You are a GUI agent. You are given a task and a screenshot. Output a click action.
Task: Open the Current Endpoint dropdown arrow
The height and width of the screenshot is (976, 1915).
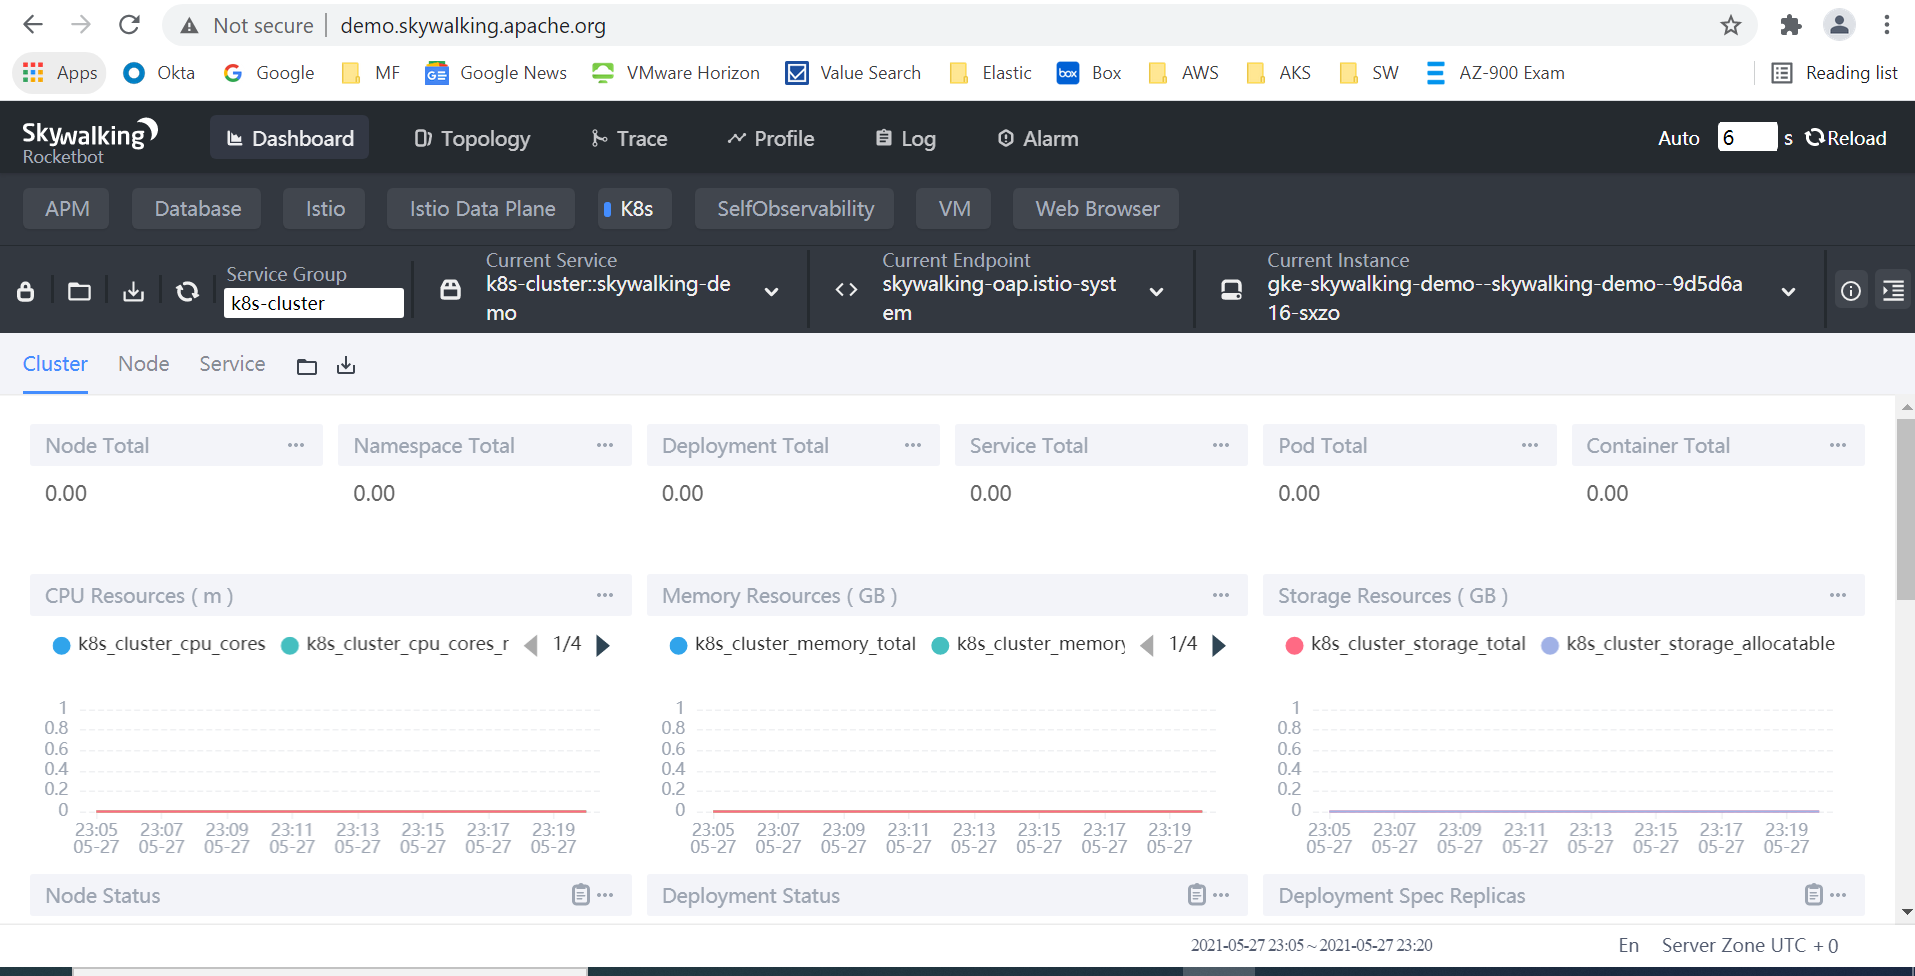(x=1156, y=291)
